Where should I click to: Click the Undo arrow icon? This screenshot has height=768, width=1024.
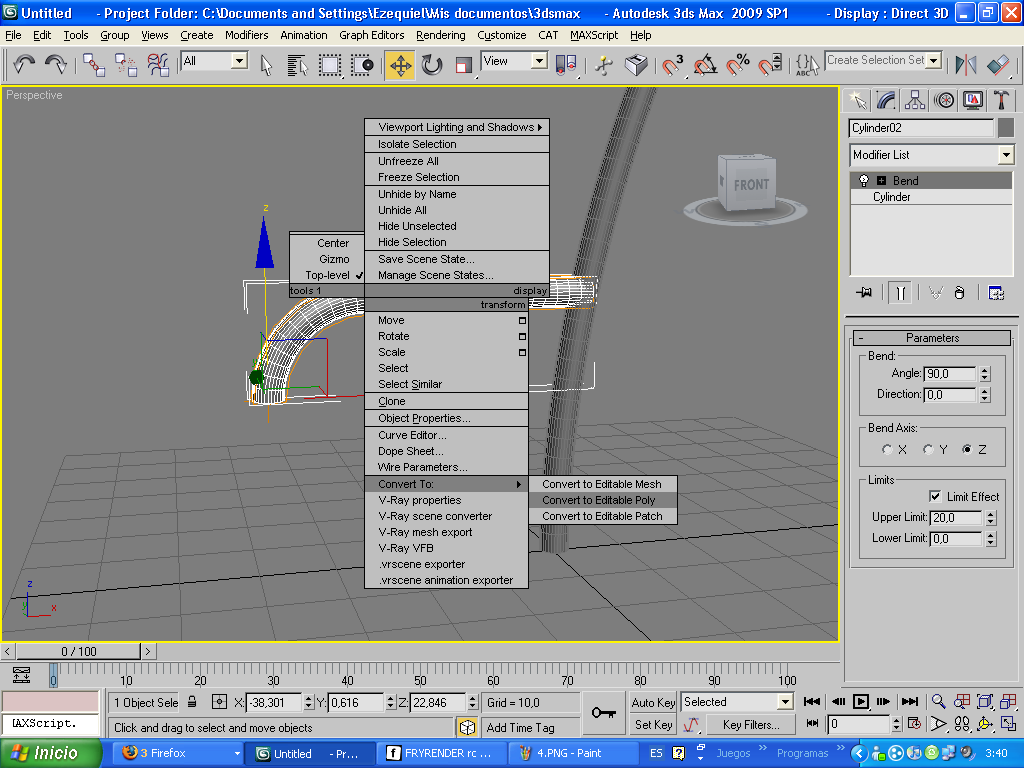[x=24, y=64]
